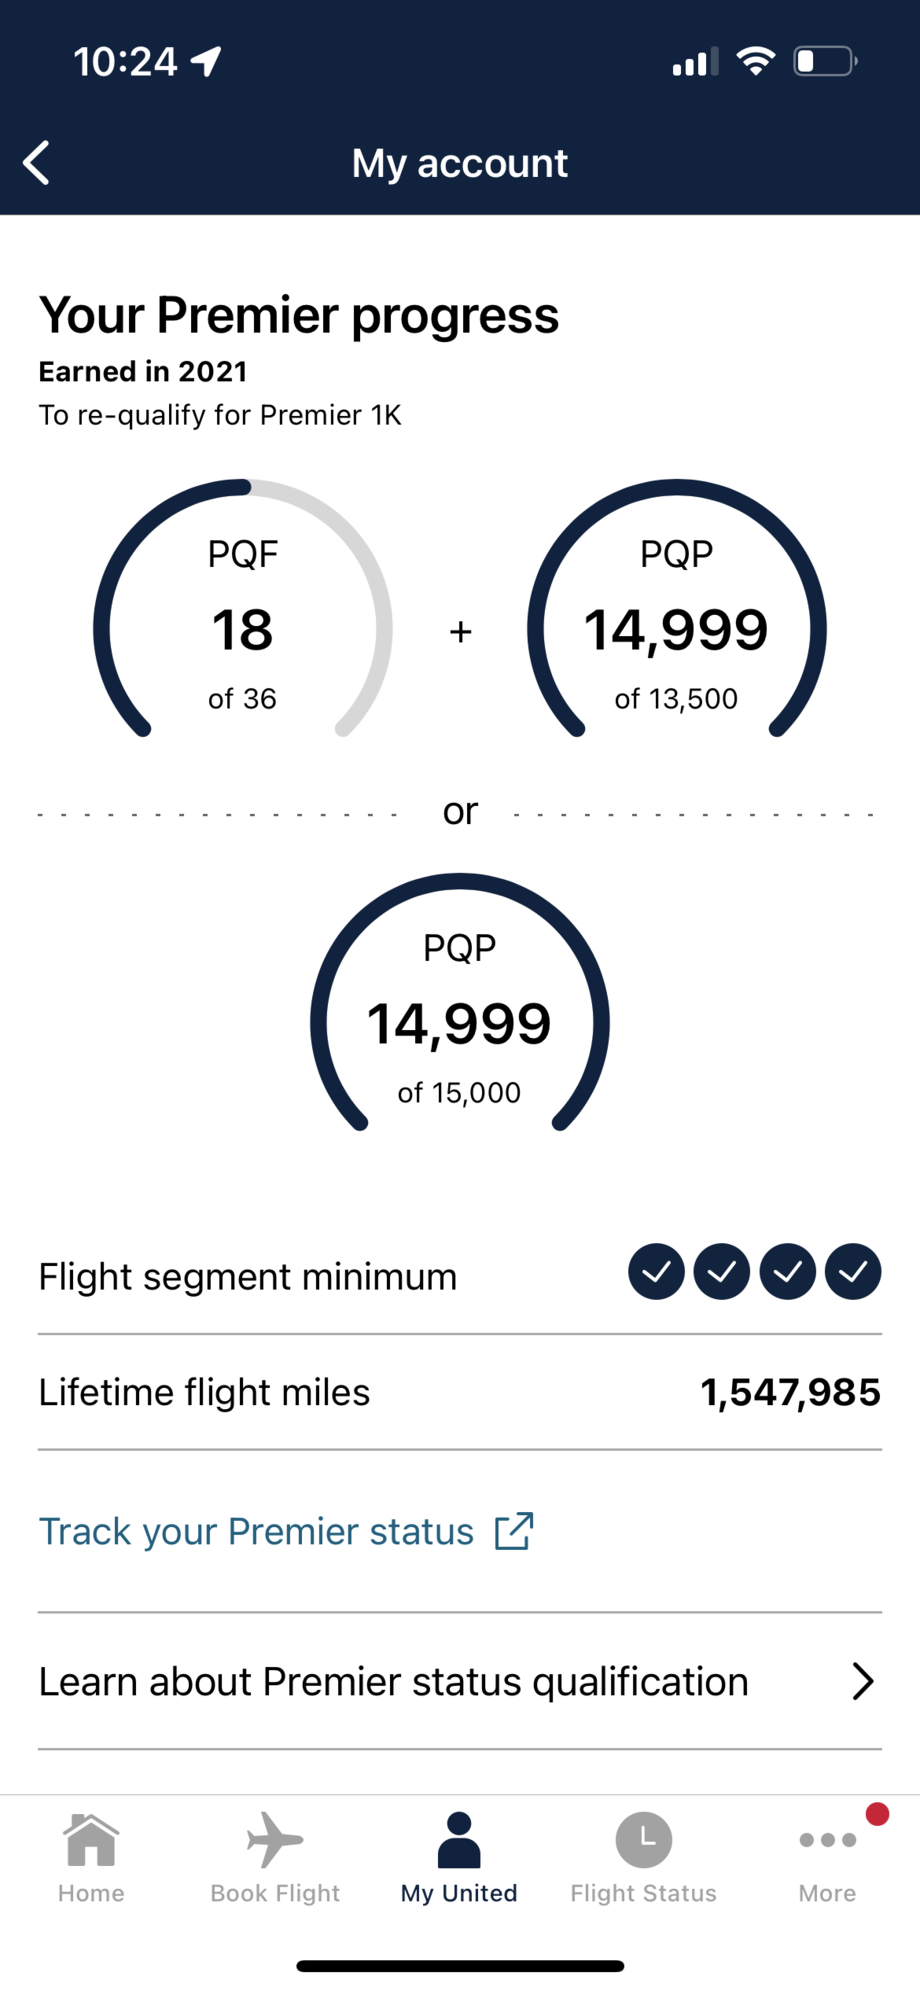Open the Flight Status clock icon
920x1991 pixels.
click(643, 1840)
